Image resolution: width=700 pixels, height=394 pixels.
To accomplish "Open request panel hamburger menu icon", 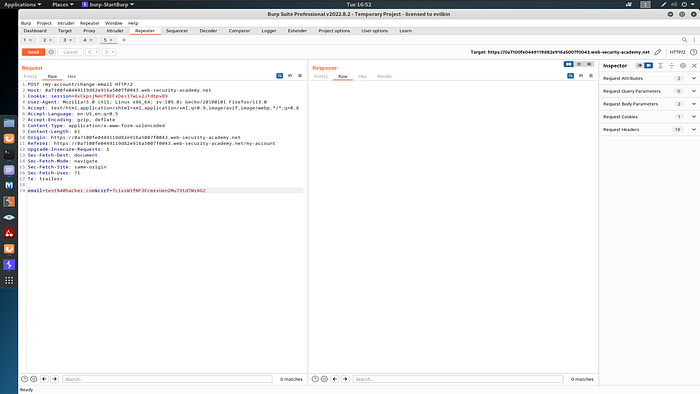I will 300,76.
